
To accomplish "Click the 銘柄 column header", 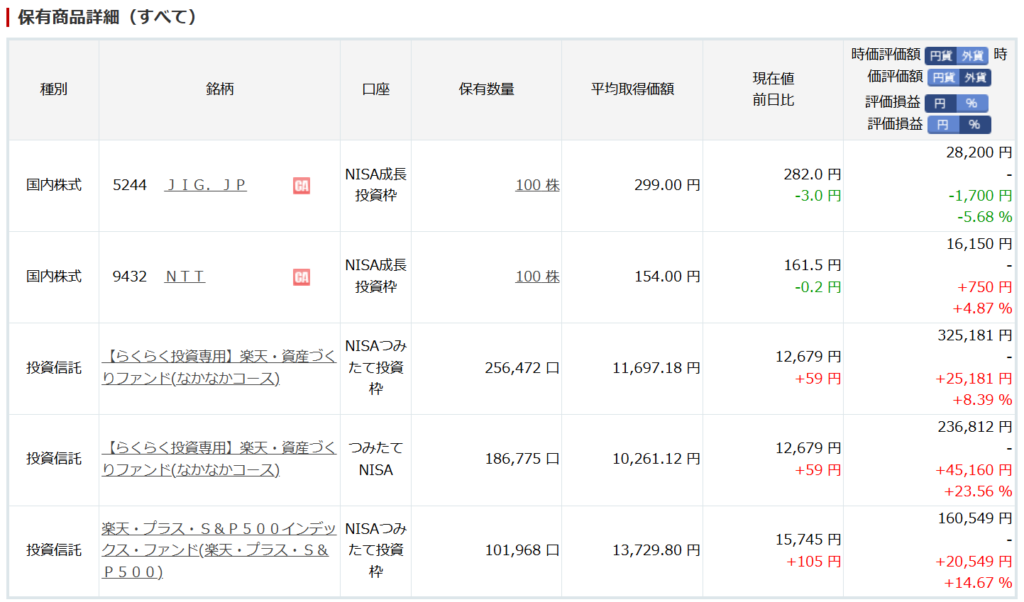I will pos(219,89).
